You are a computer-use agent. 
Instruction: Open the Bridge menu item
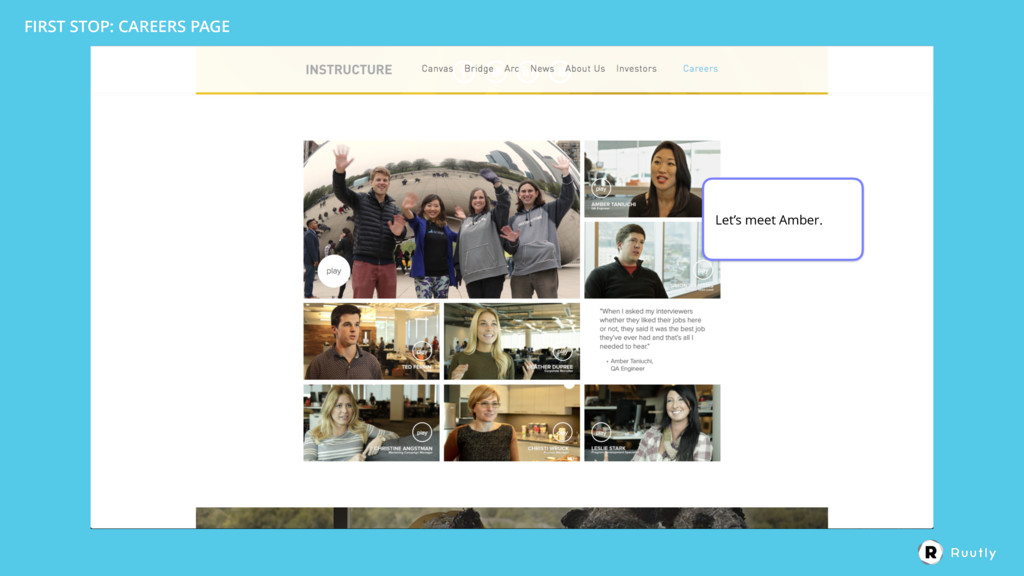pyautogui.click(x=479, y=69)
